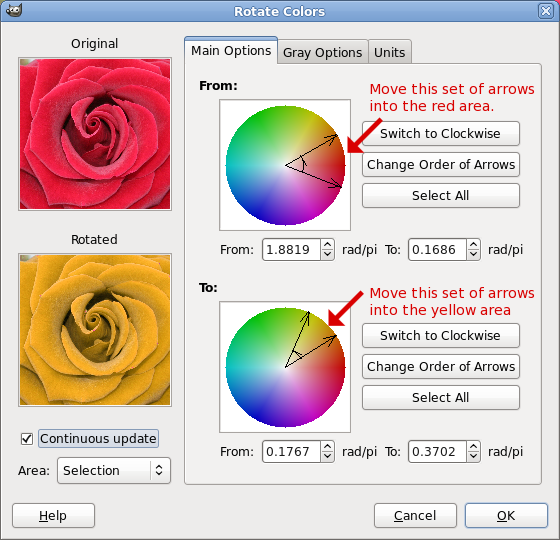Viewport: 560px width, 540px height.
Task: Open the Units tab
Action: (x=389, y=52)
